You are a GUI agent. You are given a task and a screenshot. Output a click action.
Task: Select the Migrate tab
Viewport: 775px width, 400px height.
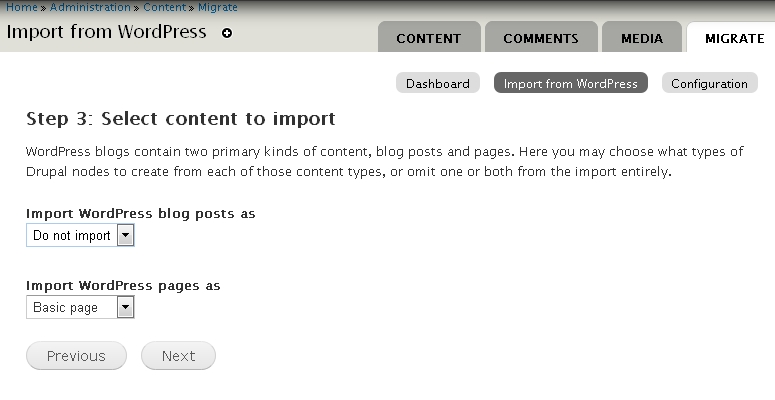pyautogui.click(x=734, y=38)
